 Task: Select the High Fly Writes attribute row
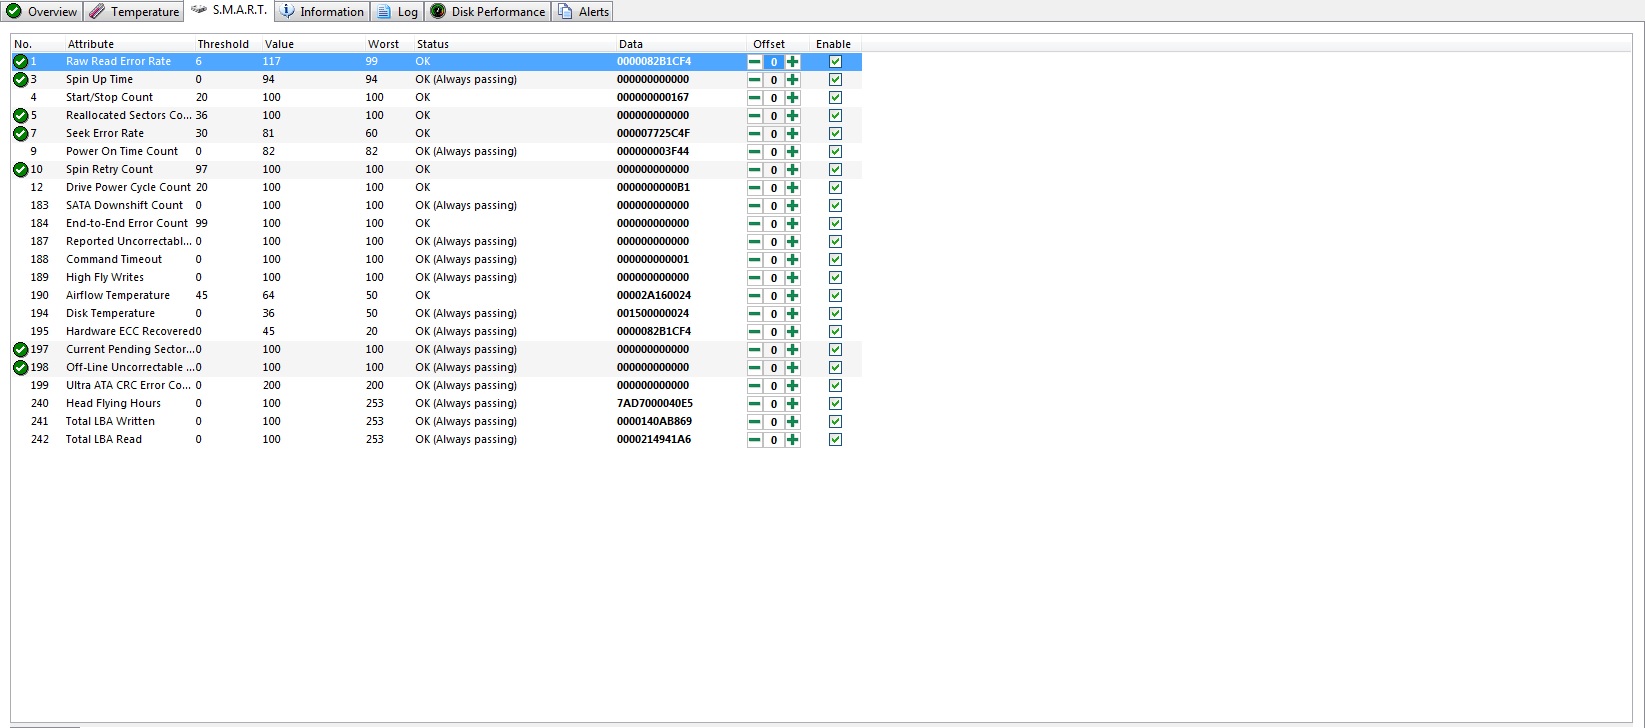coord(436,278)
